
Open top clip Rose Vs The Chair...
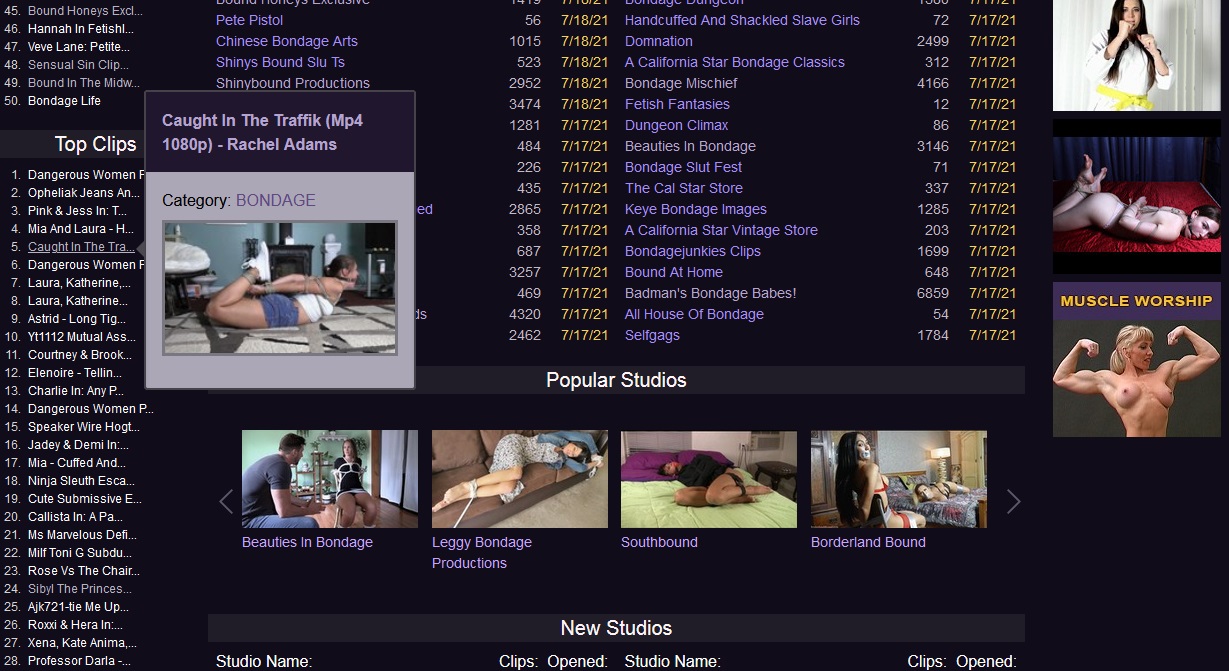pos(83,571)
